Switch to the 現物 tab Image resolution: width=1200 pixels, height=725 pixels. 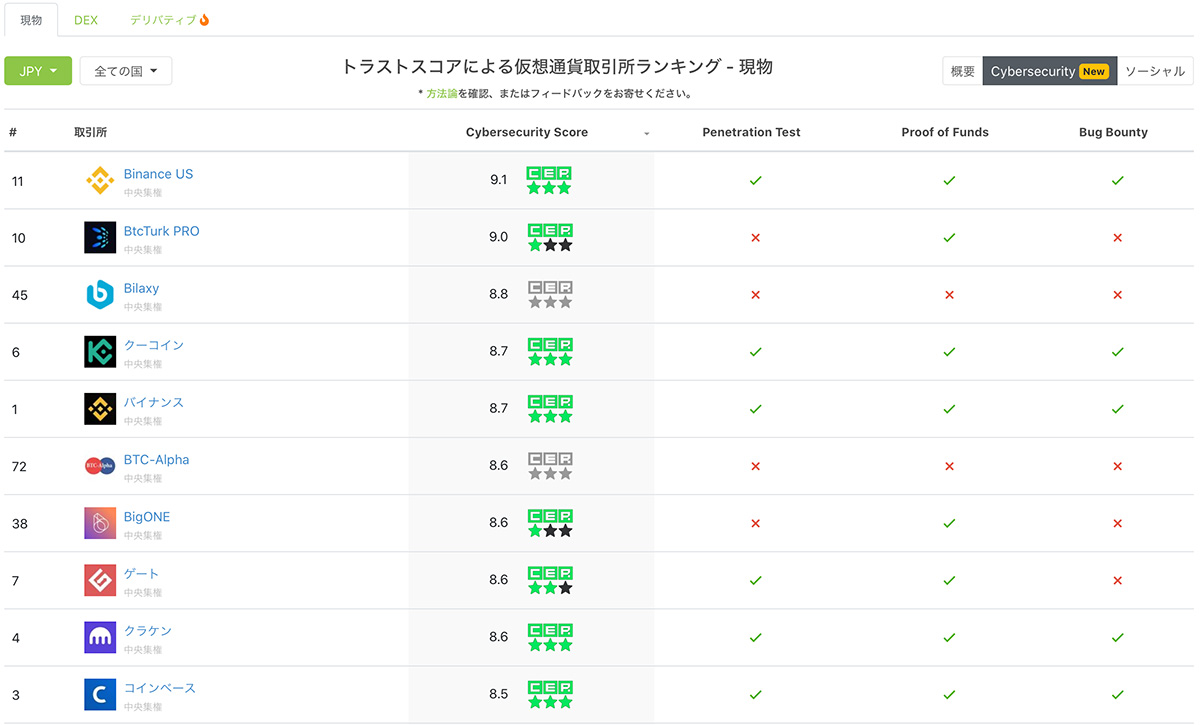(x=31, y=20)
